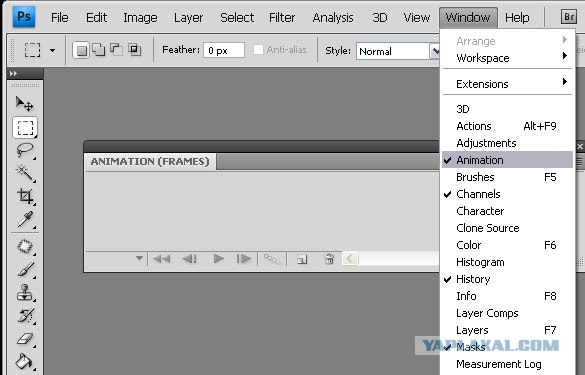Choose Histogram in the Window menu

click(507, 262)
